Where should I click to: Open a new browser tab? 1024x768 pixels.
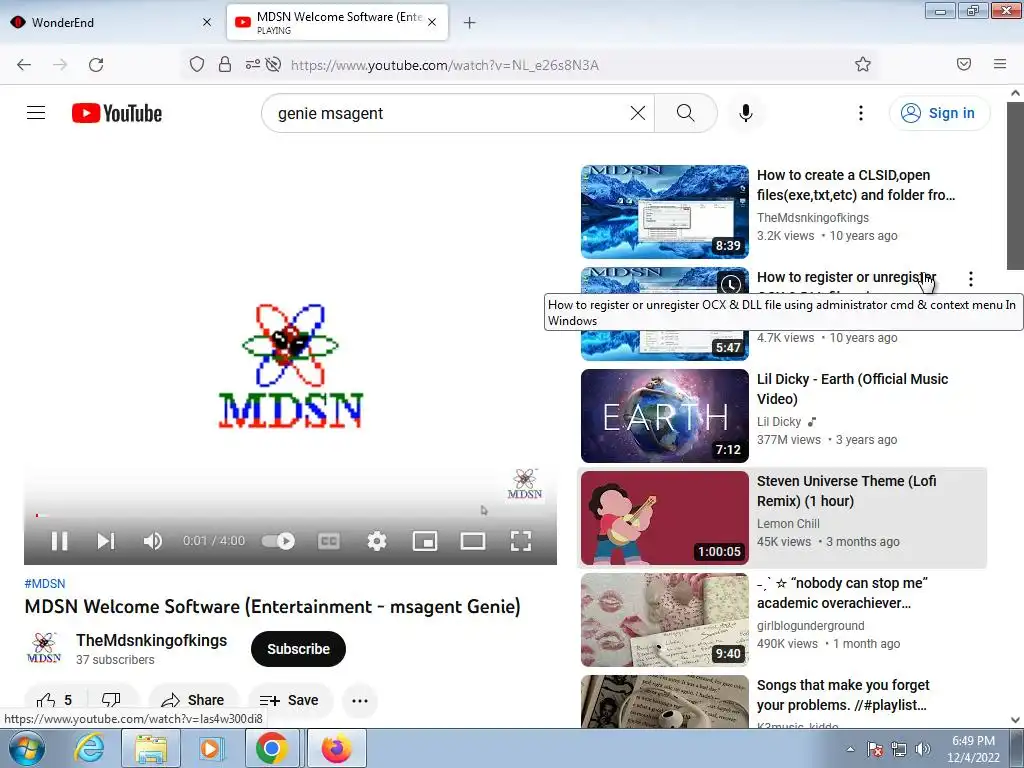pos(469,23)
